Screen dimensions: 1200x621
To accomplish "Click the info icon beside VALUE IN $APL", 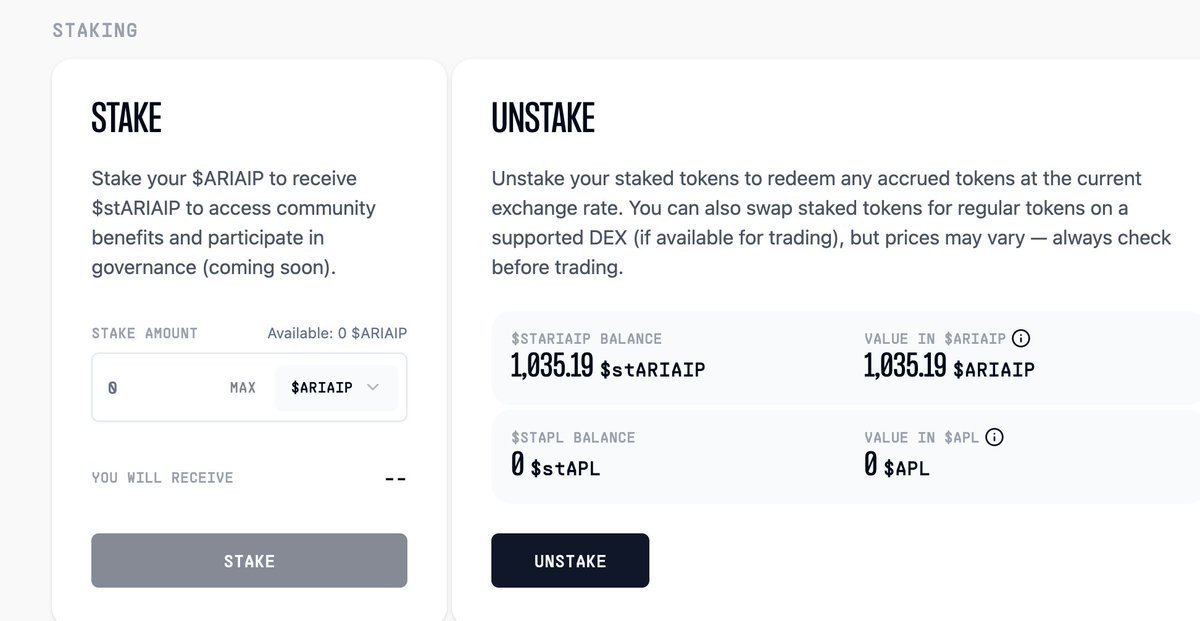I will point(994,437).
